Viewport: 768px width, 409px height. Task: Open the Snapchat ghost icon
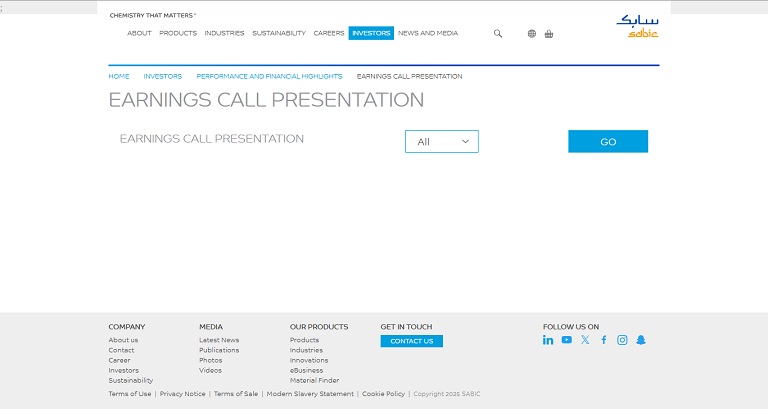point(641,340)
